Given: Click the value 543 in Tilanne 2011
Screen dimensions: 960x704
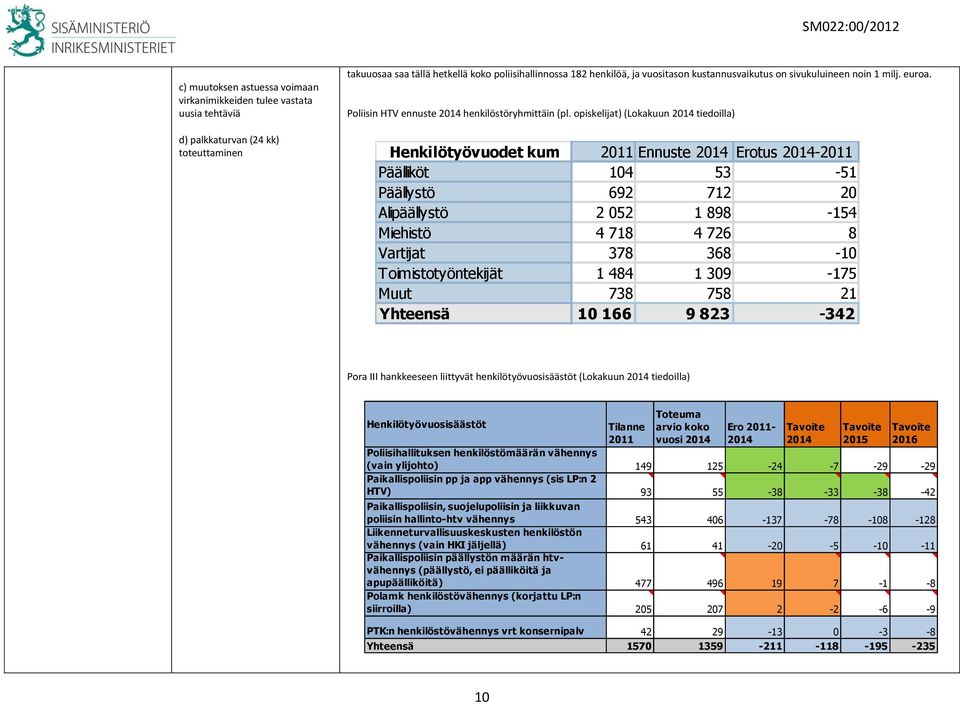Looking at the screenshot, I should click(643, 520).
